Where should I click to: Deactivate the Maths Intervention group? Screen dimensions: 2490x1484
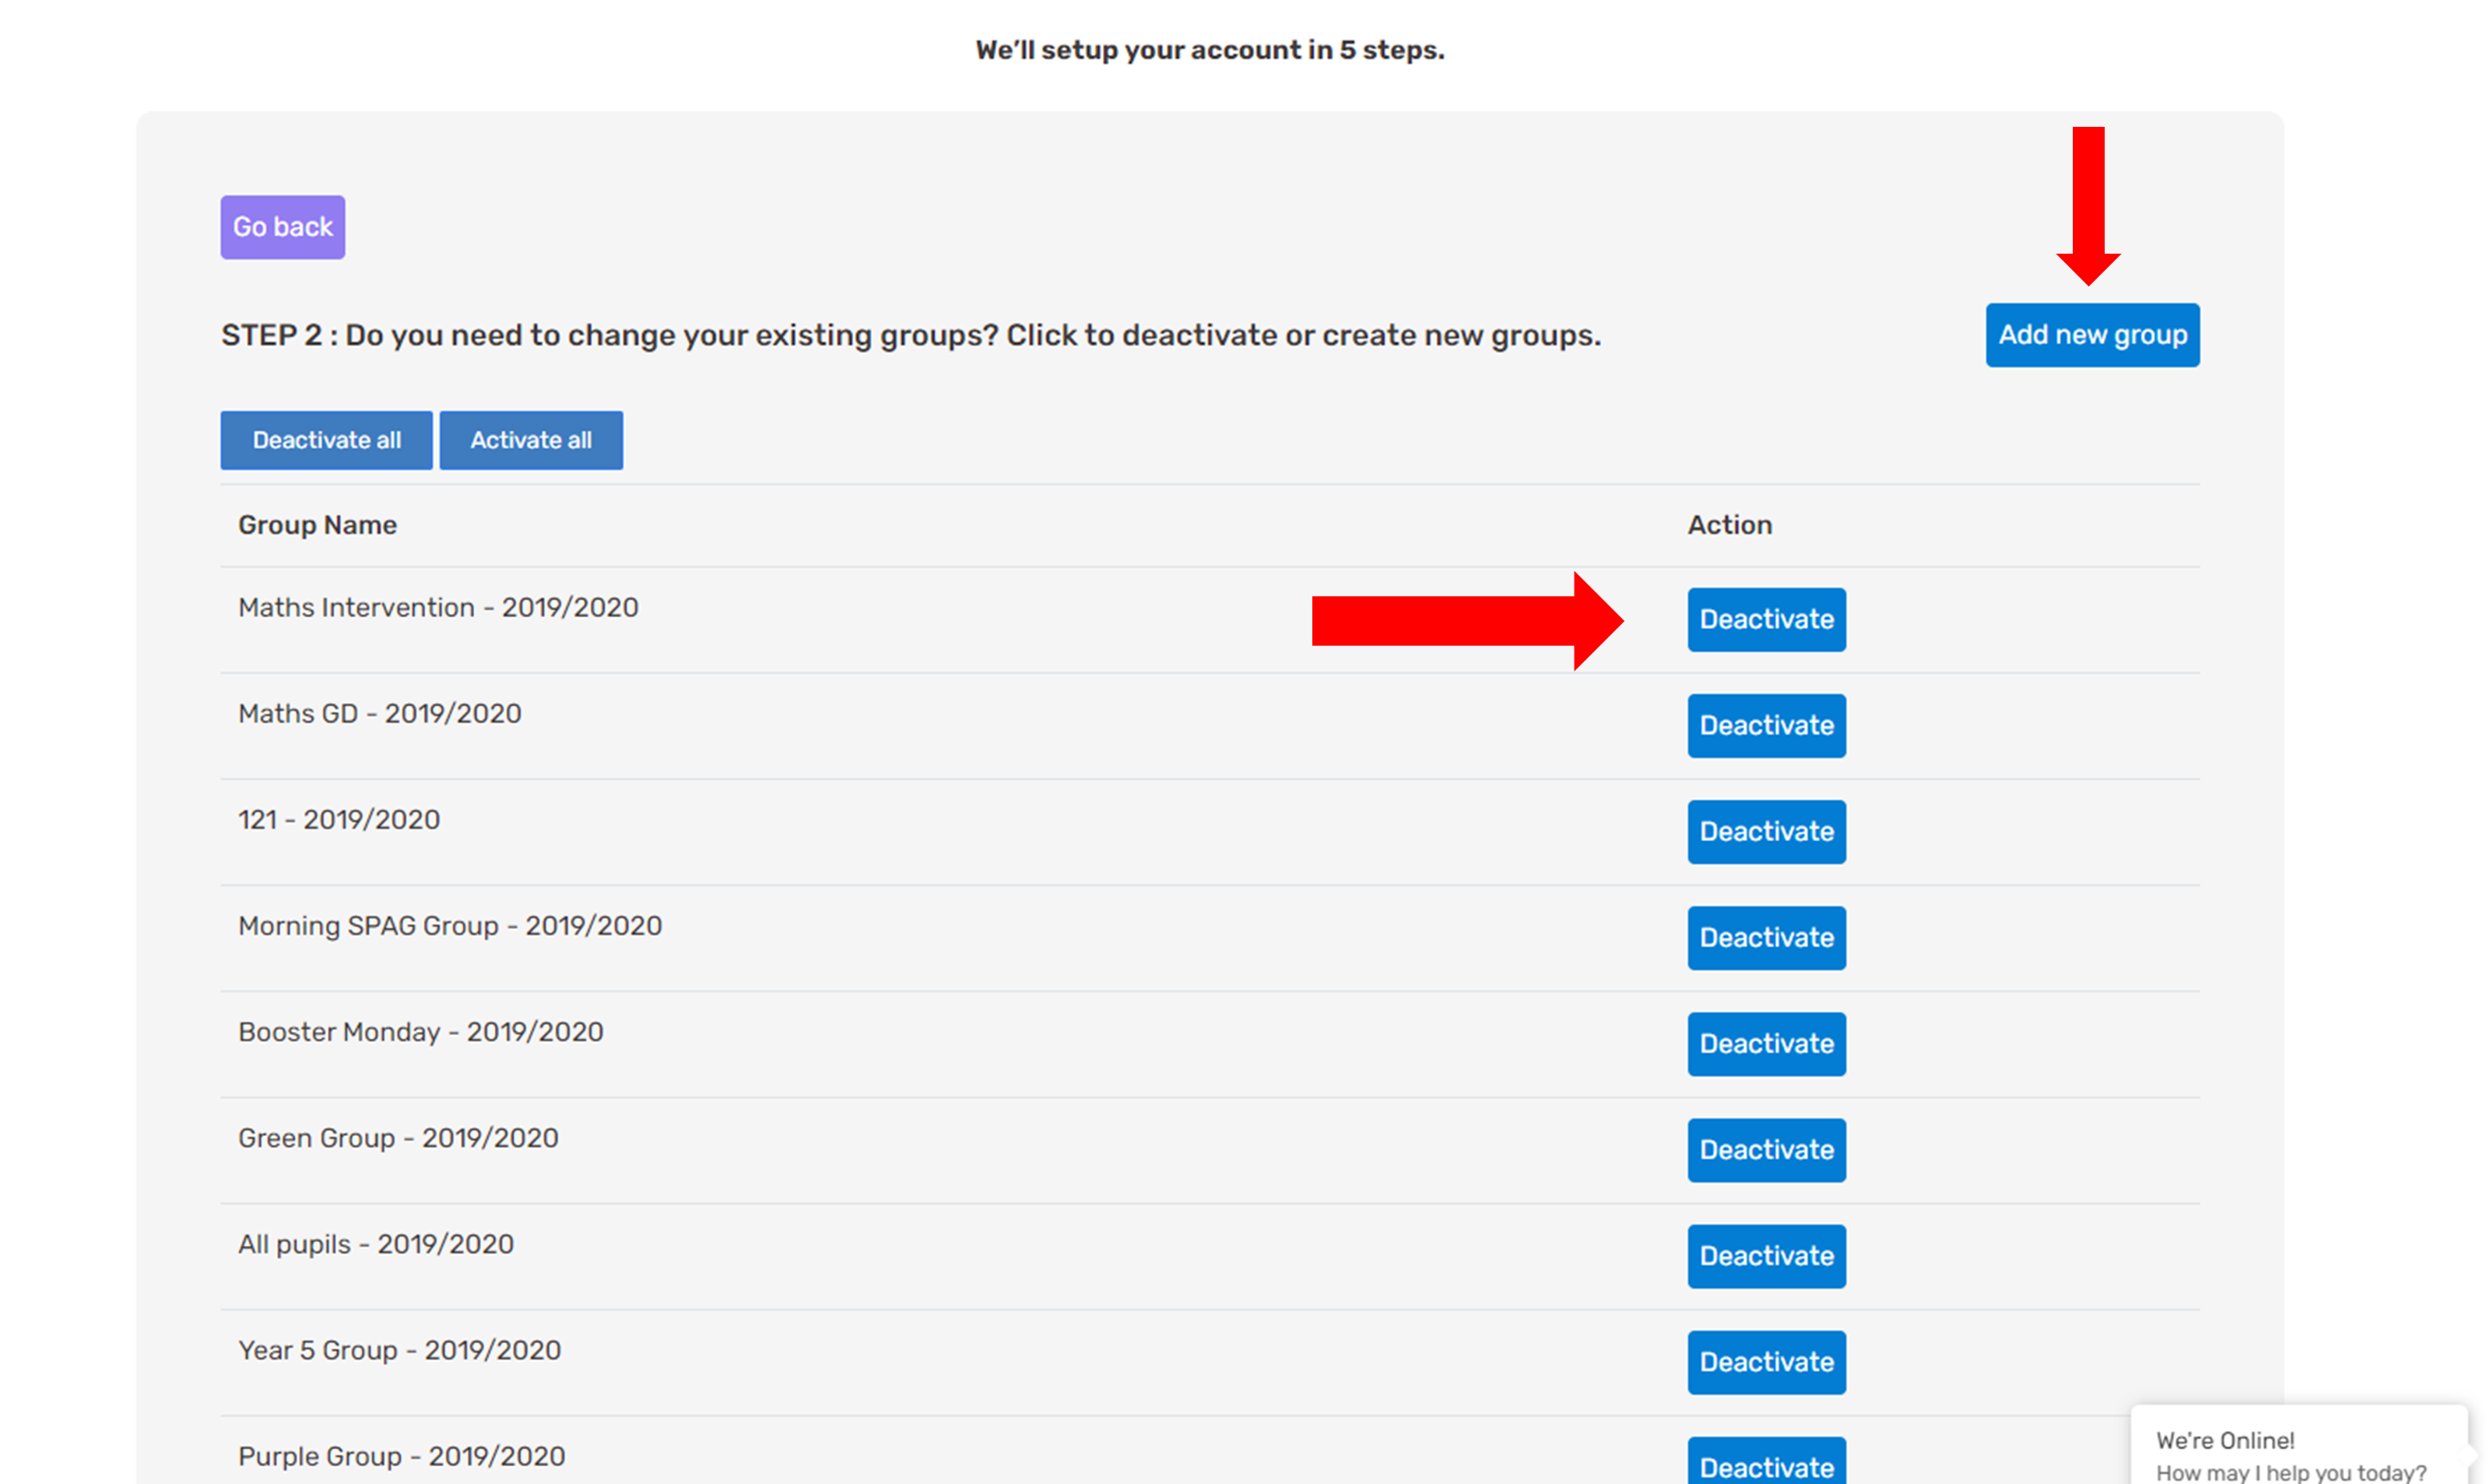[x=1766, y=620]
